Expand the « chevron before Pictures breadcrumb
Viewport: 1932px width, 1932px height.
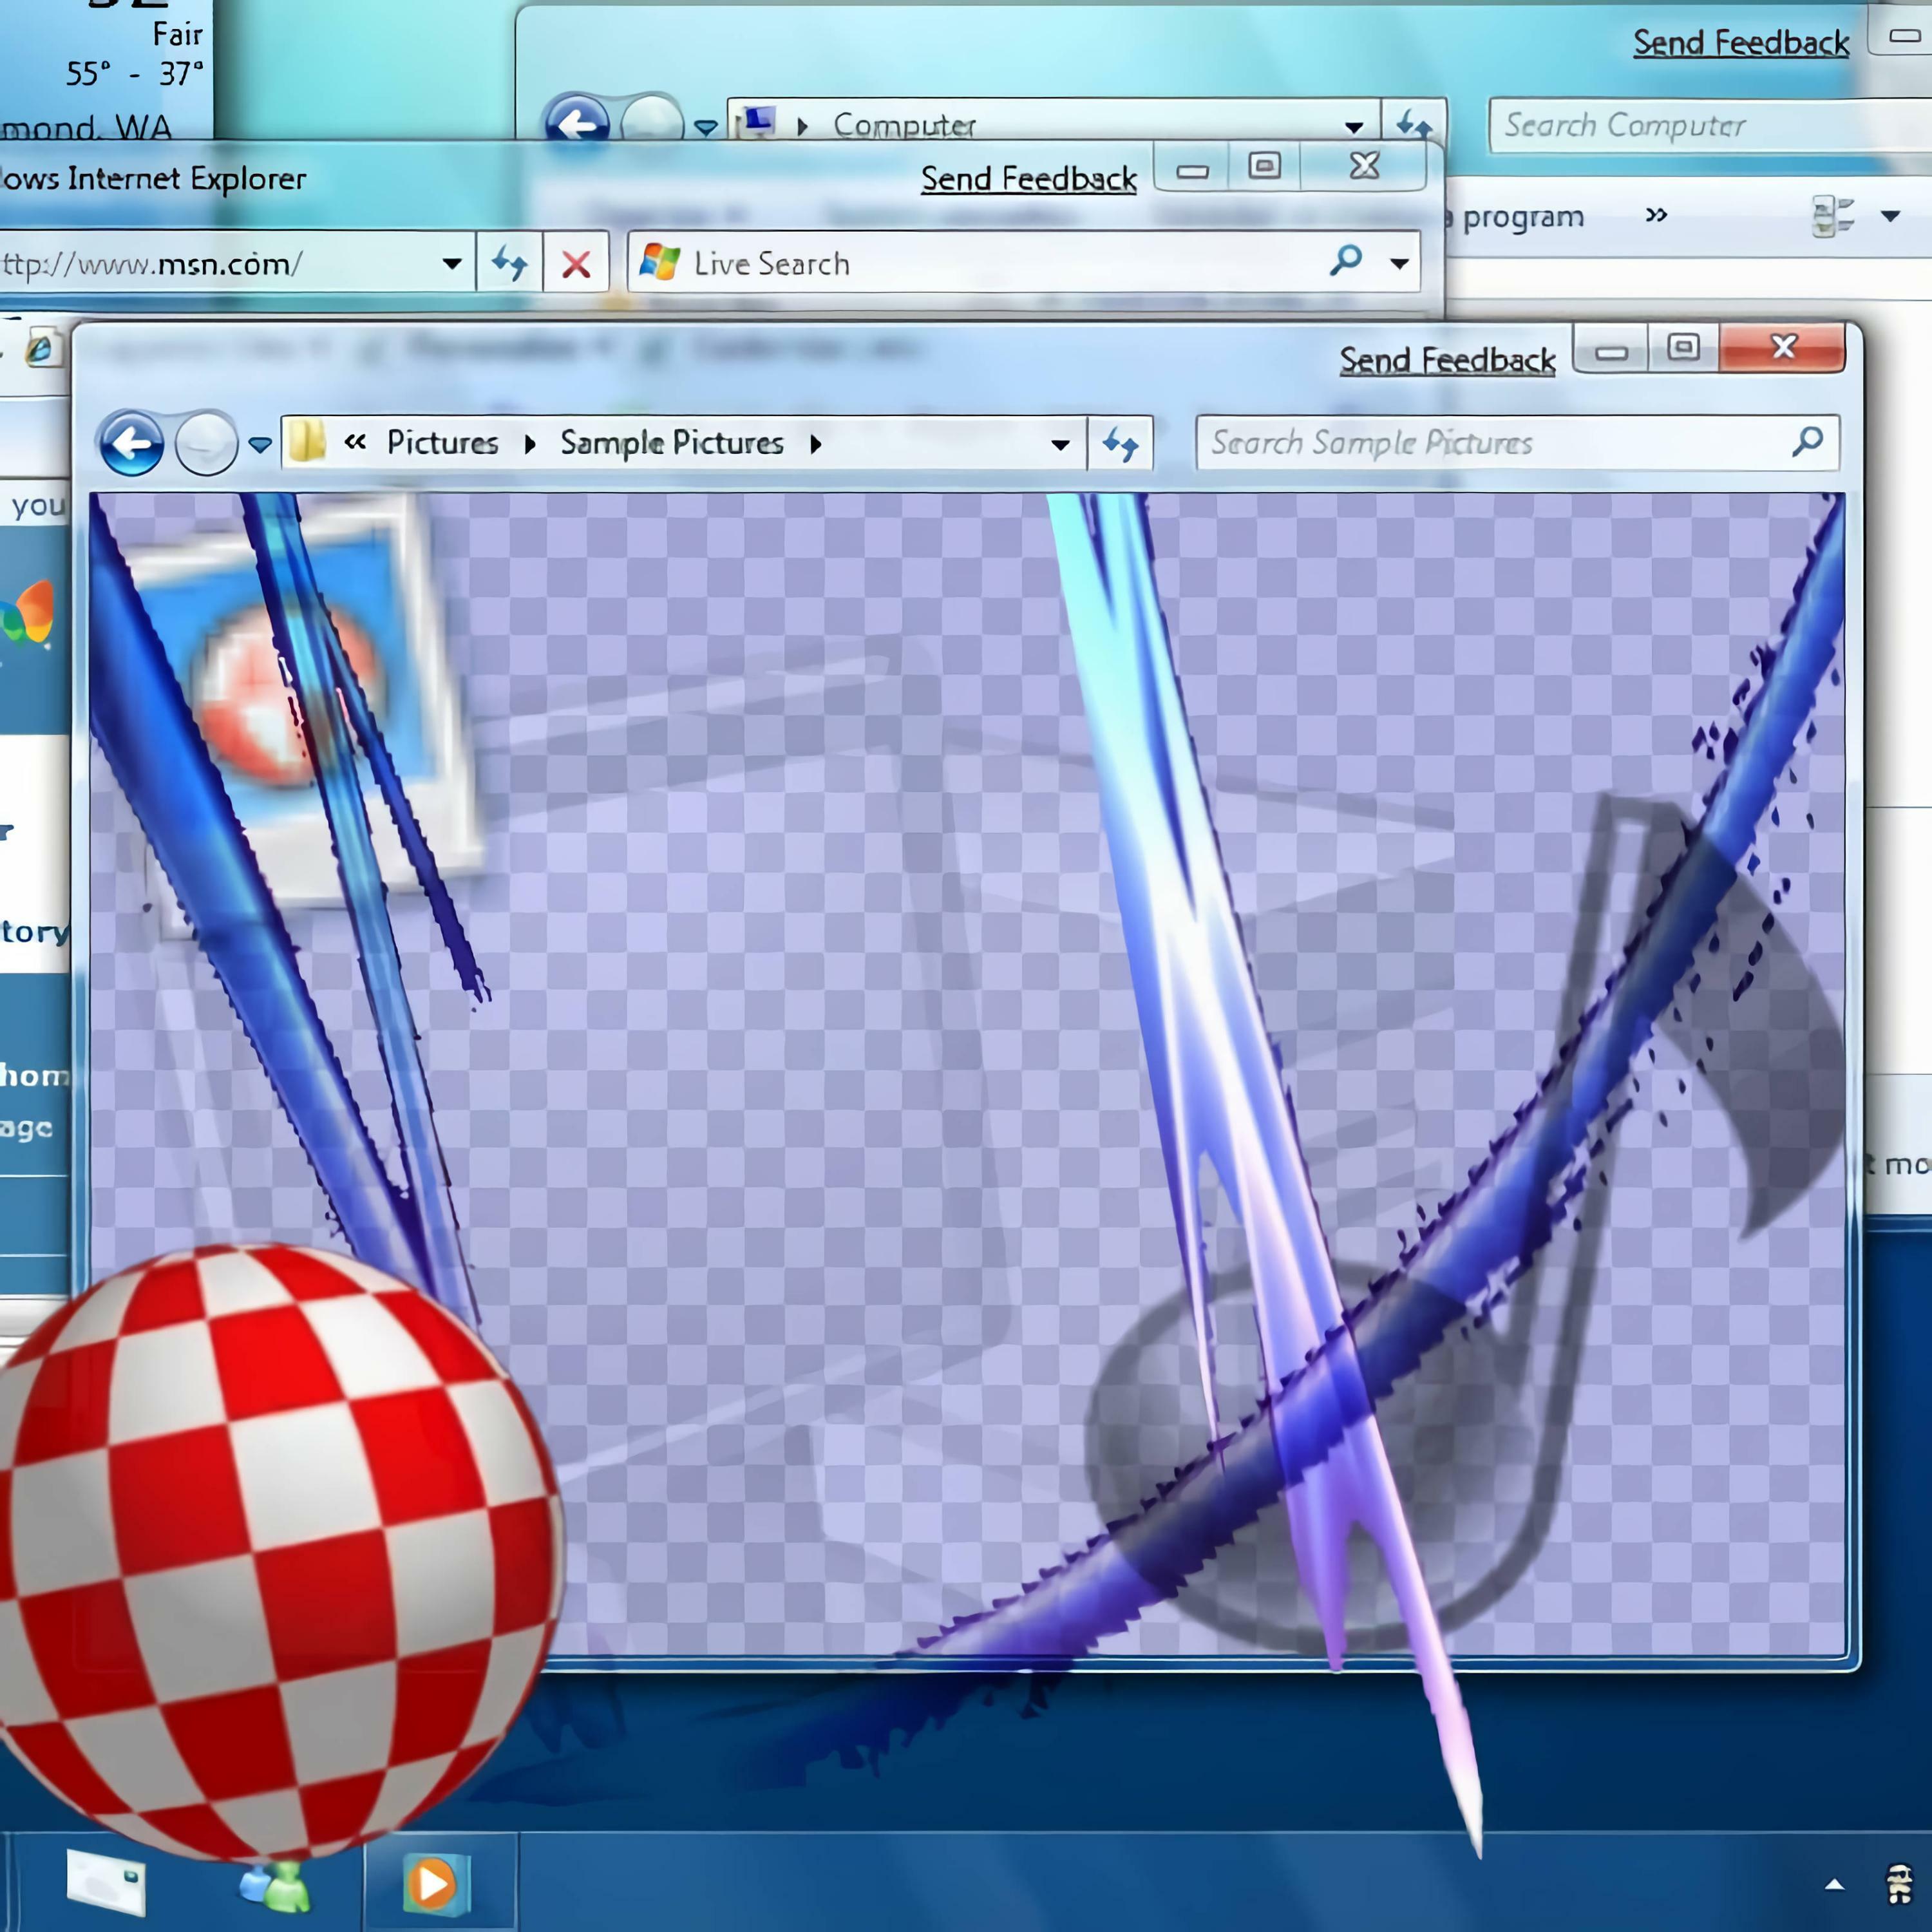tap(355, 442)
